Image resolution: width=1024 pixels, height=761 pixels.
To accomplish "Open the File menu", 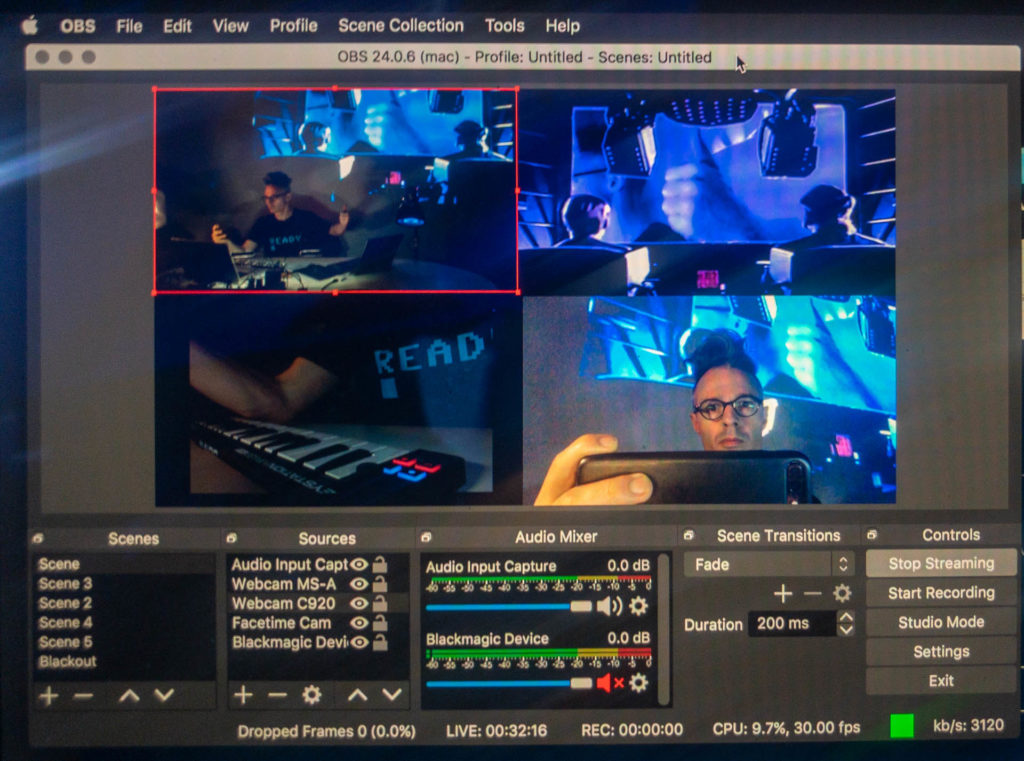I will [x=129, y=26].
